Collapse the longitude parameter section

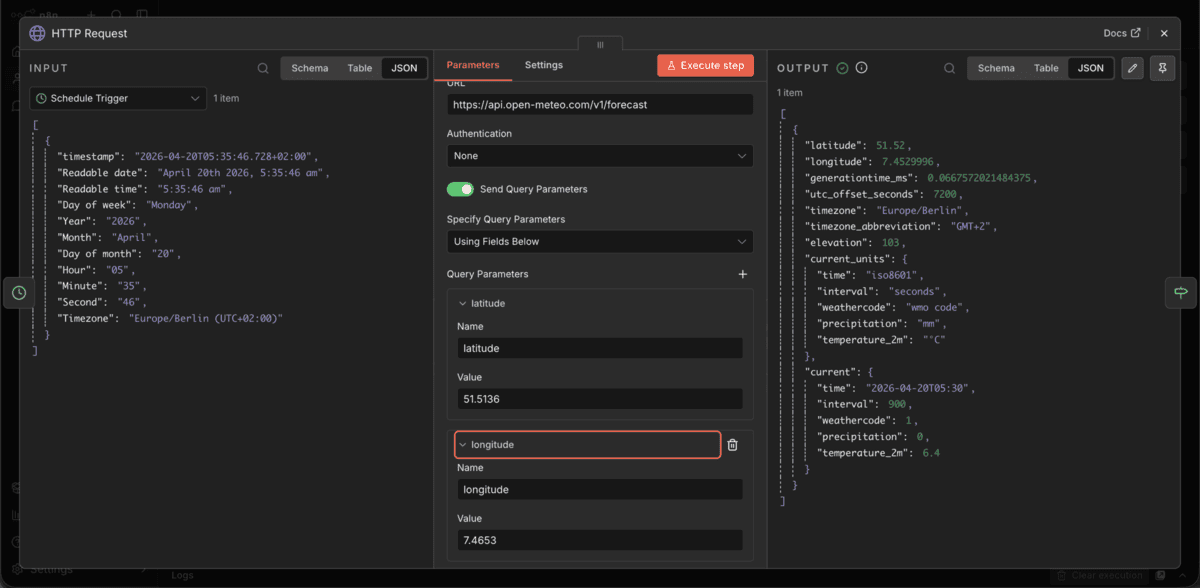[465, 444]
